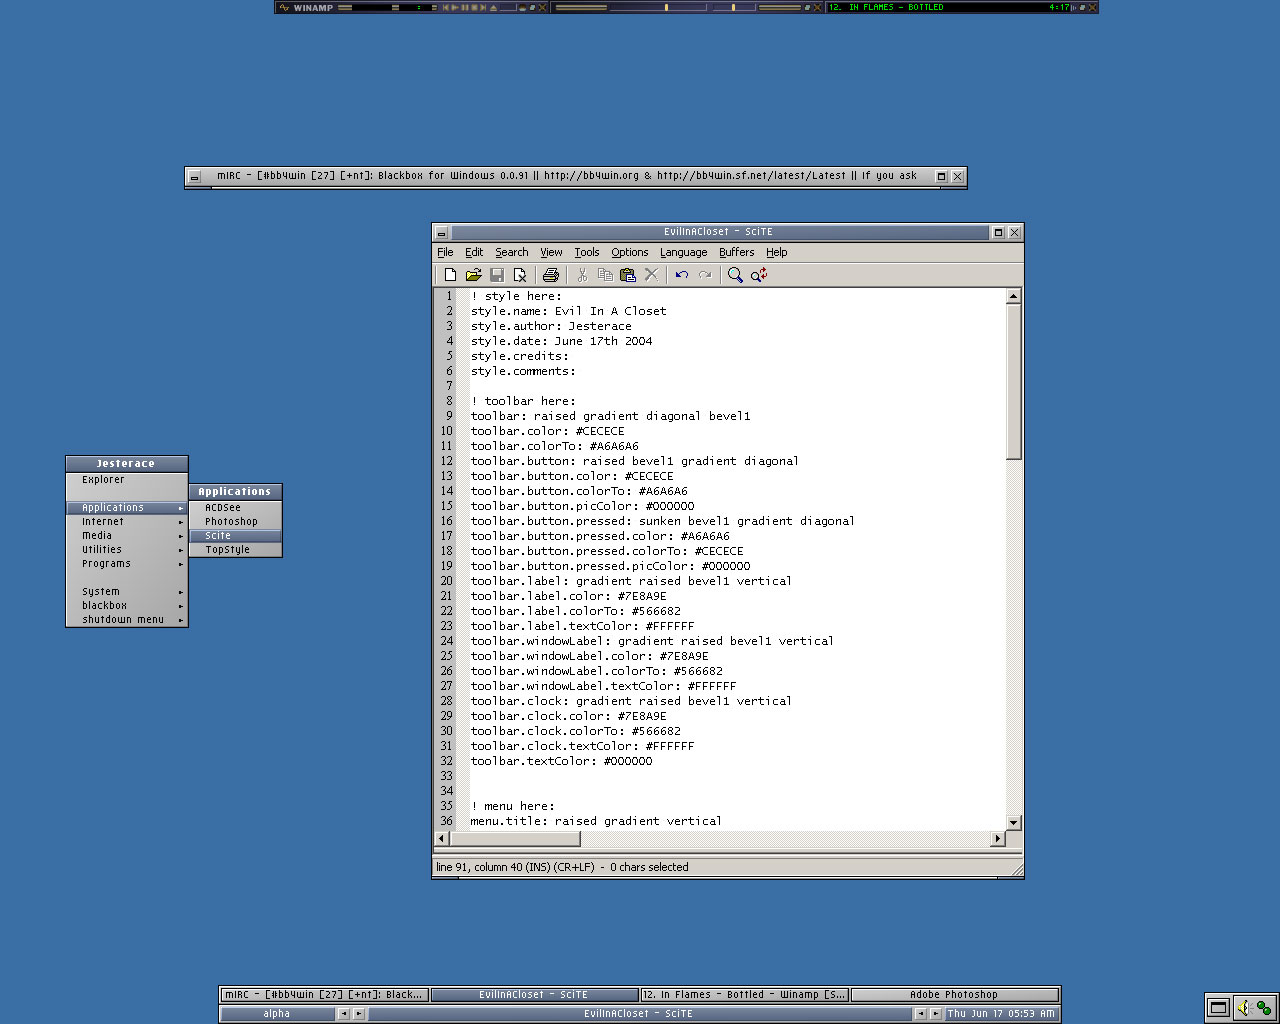Select Scite in the Applications submenu
Image resolution: width=1280 pixels, height=1024 pixels.
pos(235,536)
